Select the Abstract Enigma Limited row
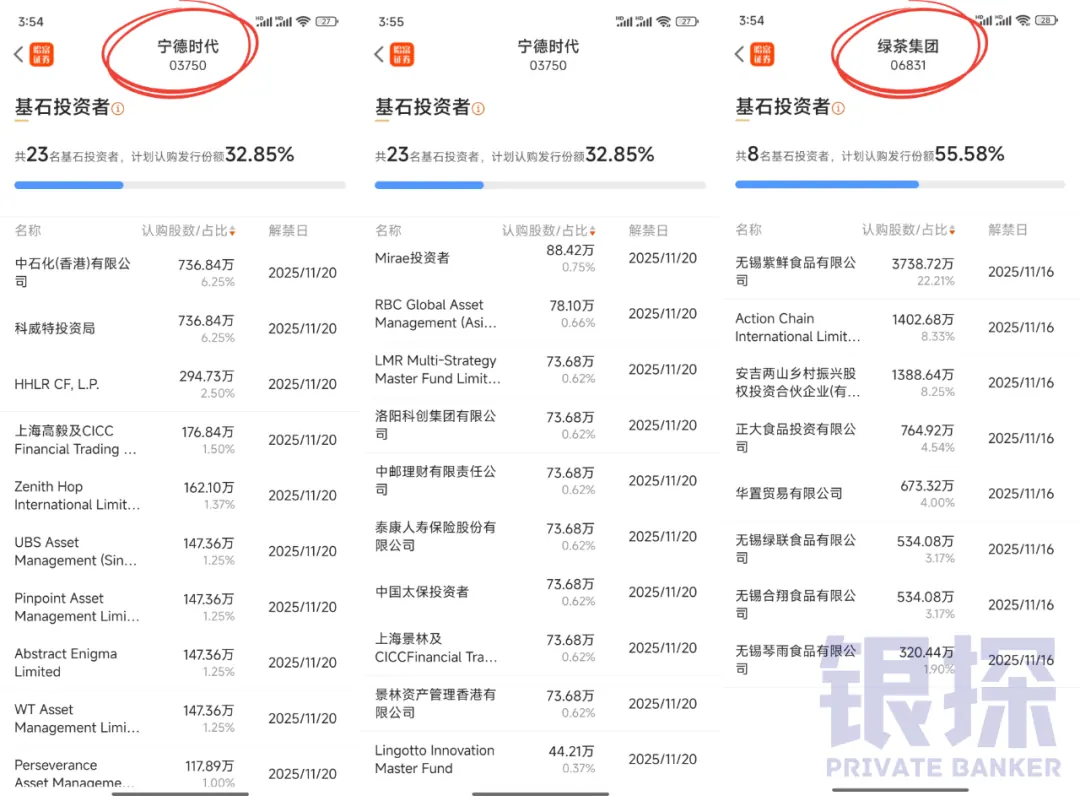This screenshot has width=1080, height=801. click(180, 663)
